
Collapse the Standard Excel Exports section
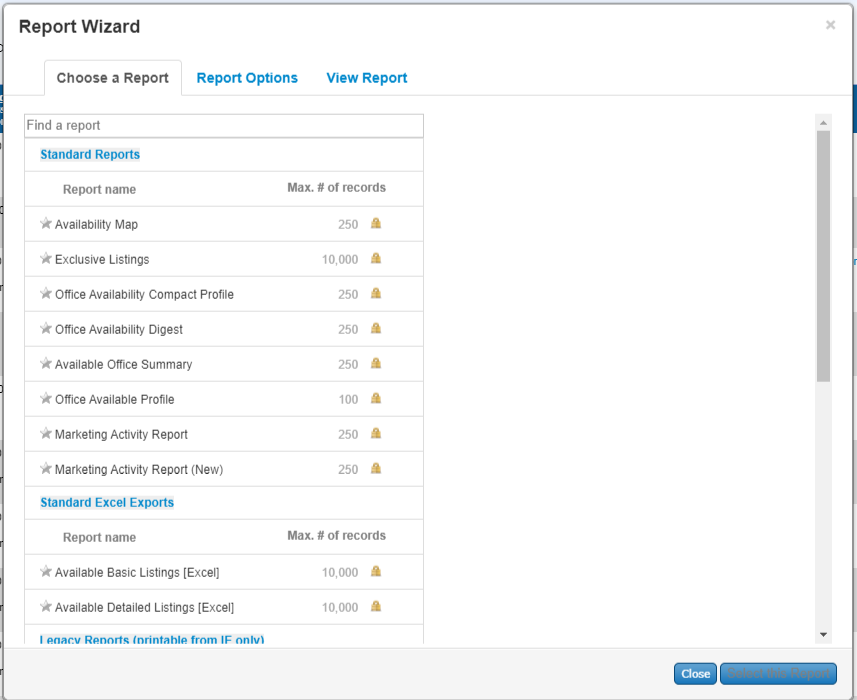click(x=107, y=503)
